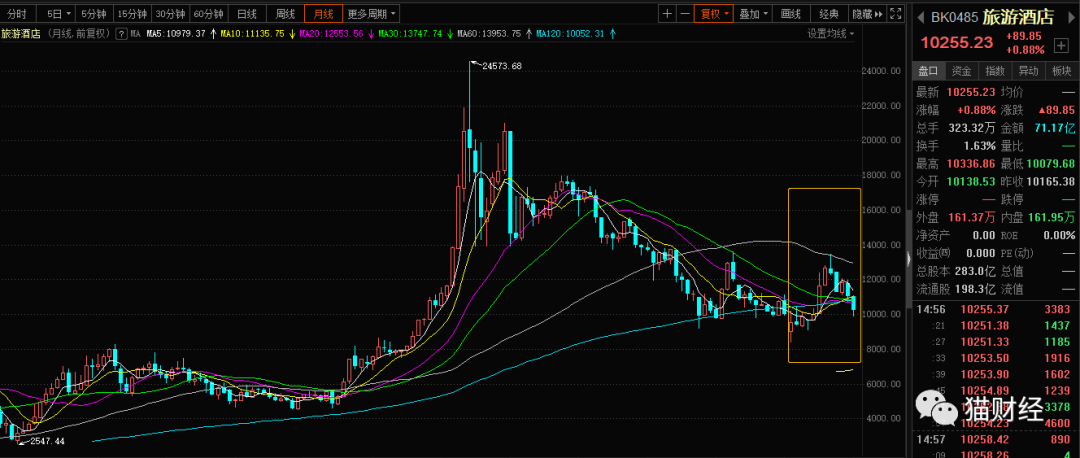
Task: Collapse right panel using side arrow handle
Action: pos(908,261)
